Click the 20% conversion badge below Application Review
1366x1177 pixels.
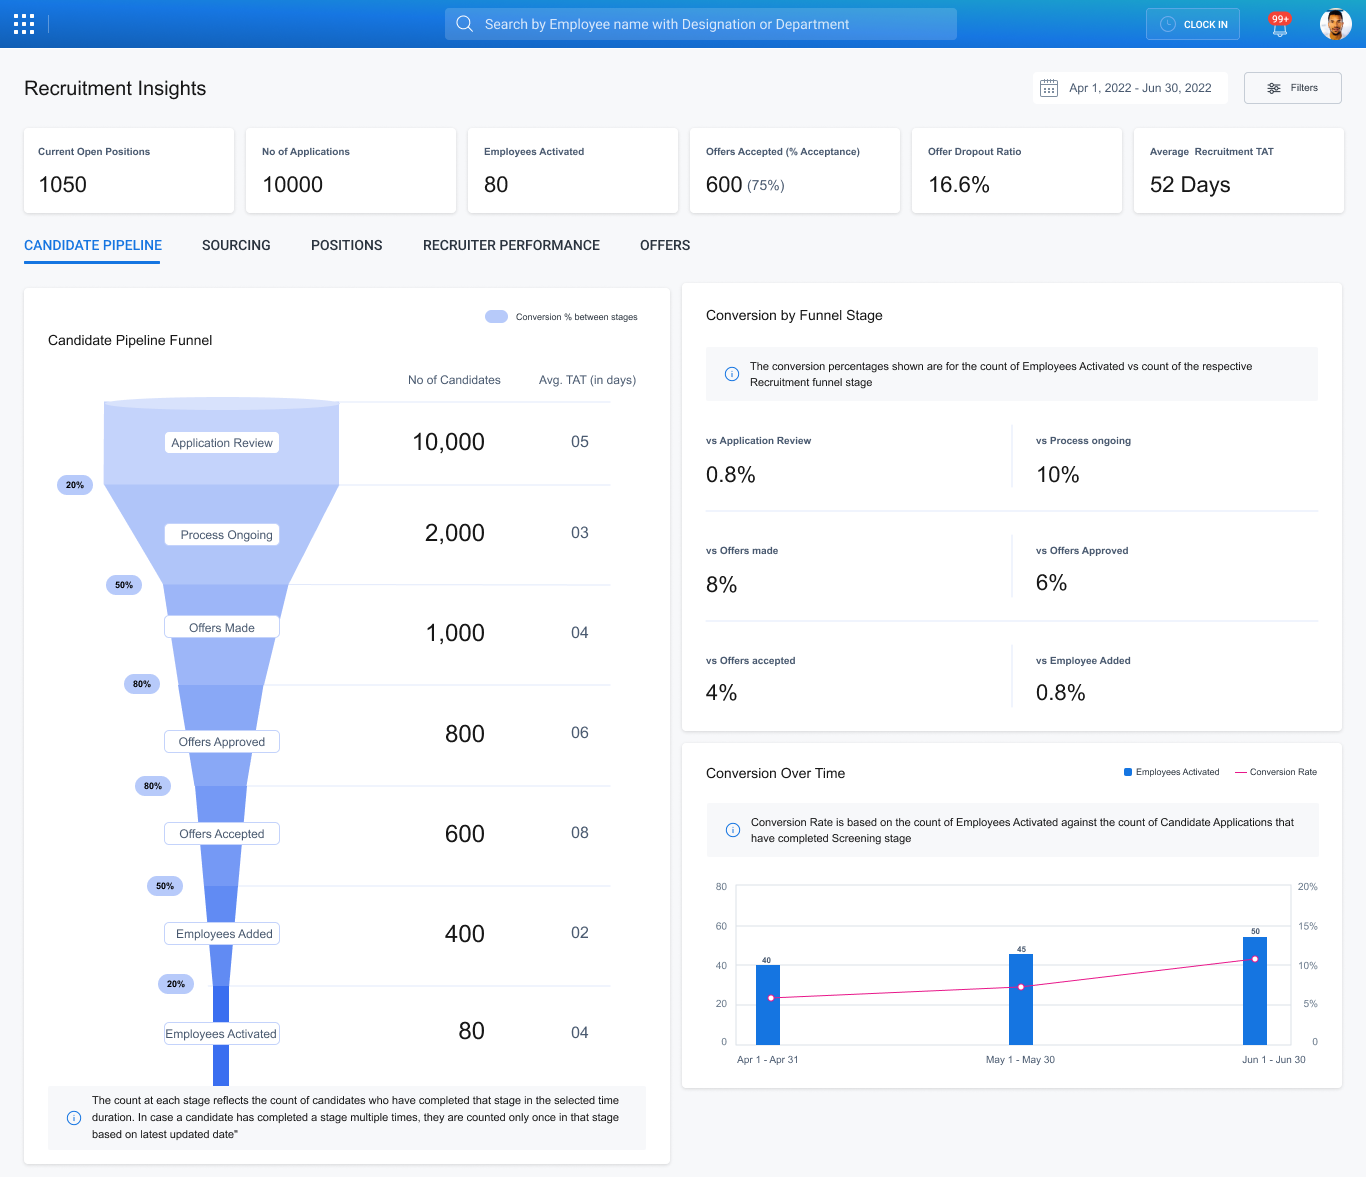coord(75,485)
